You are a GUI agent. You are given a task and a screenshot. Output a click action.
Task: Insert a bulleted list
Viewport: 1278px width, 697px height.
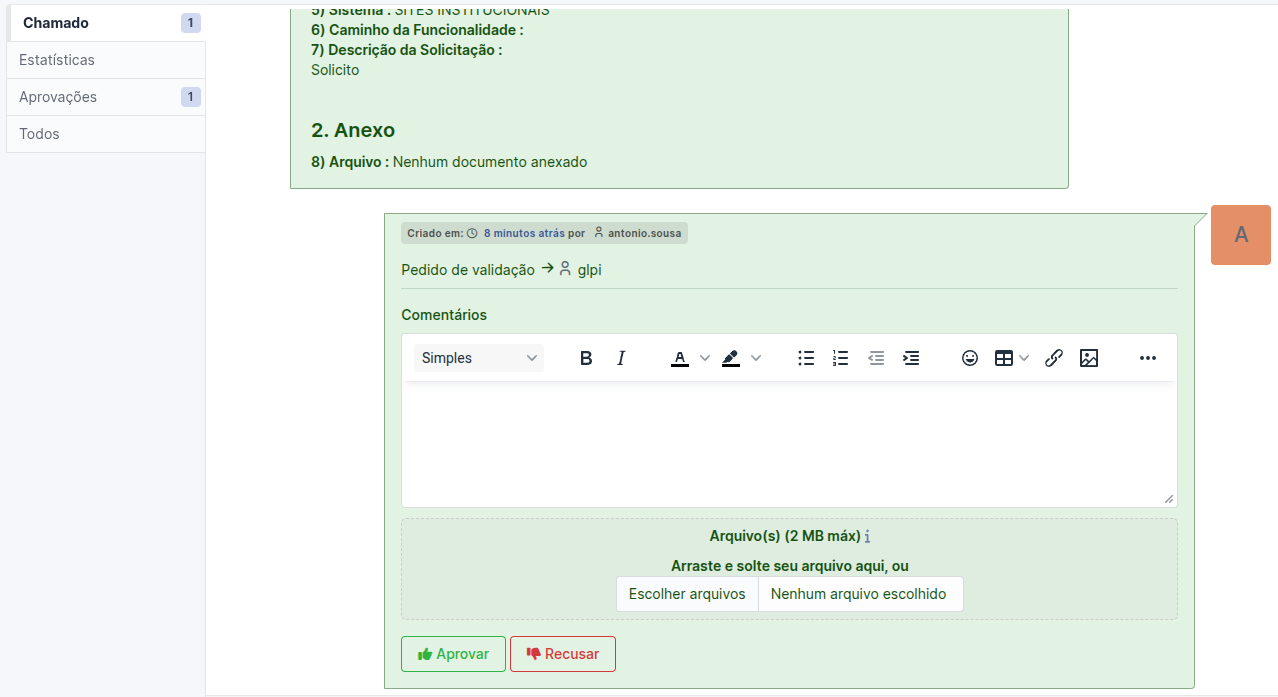click(x=806, y=358)
